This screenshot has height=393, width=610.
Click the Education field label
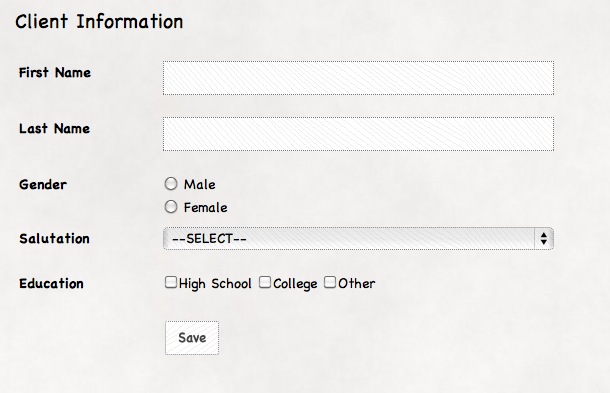point(51,284)
